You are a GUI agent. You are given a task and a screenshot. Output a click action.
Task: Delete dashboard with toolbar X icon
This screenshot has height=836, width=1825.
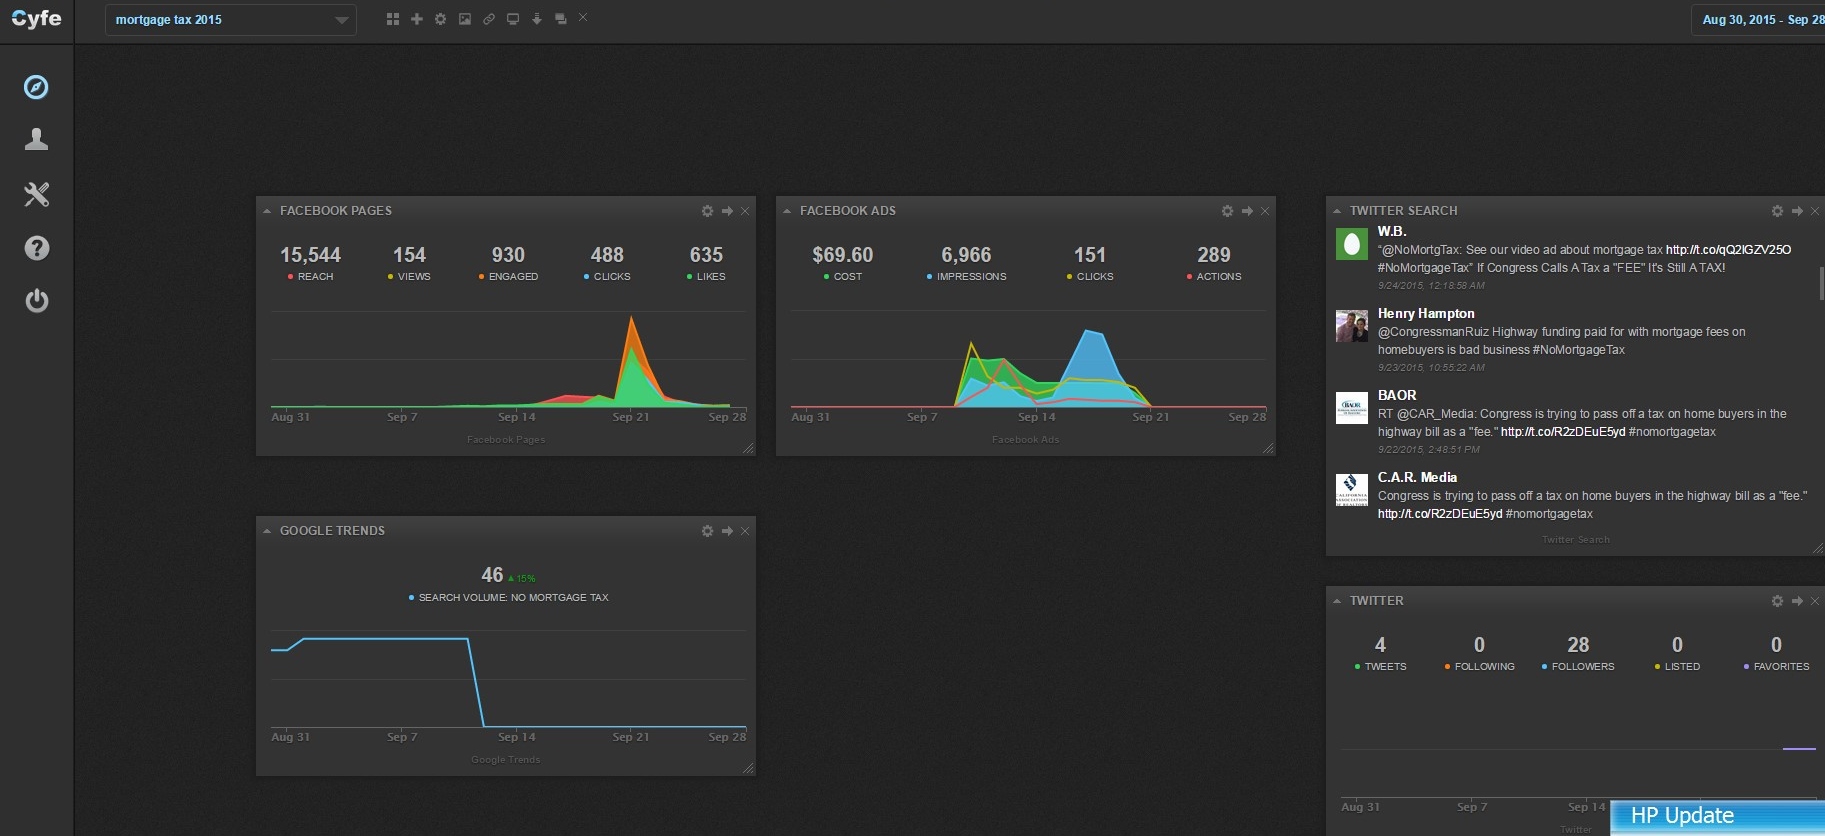pos(583,18)
